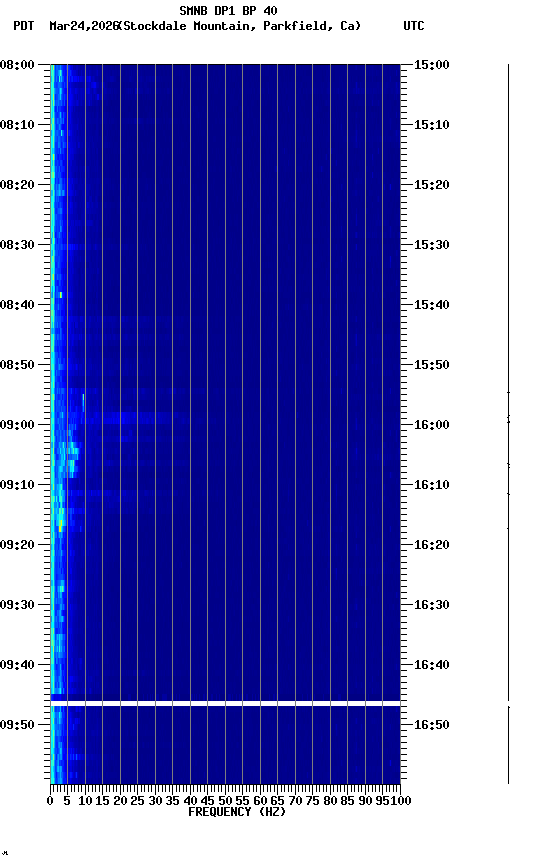Click the 15:40 UTC time label
552x864 pixels.
coord(432,305)
